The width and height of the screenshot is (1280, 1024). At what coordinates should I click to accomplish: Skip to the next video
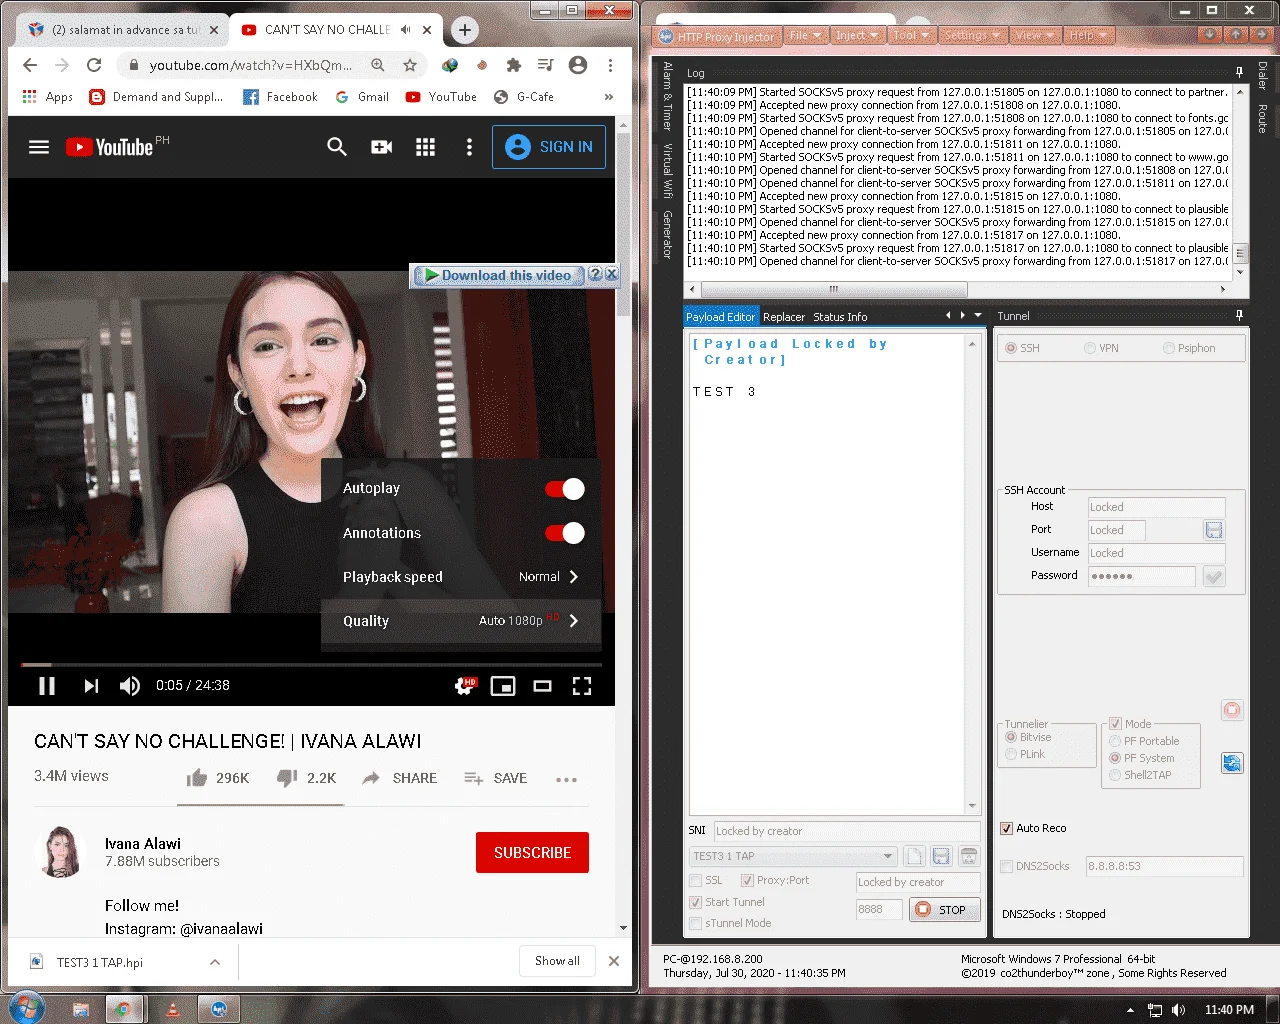click(x=91, y=686)
